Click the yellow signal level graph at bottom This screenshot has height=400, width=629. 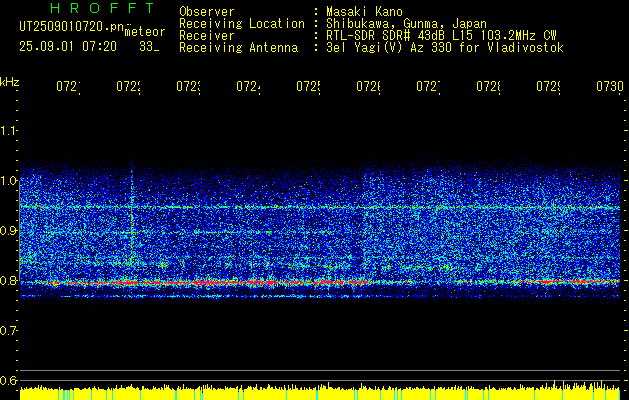(320, 391)
